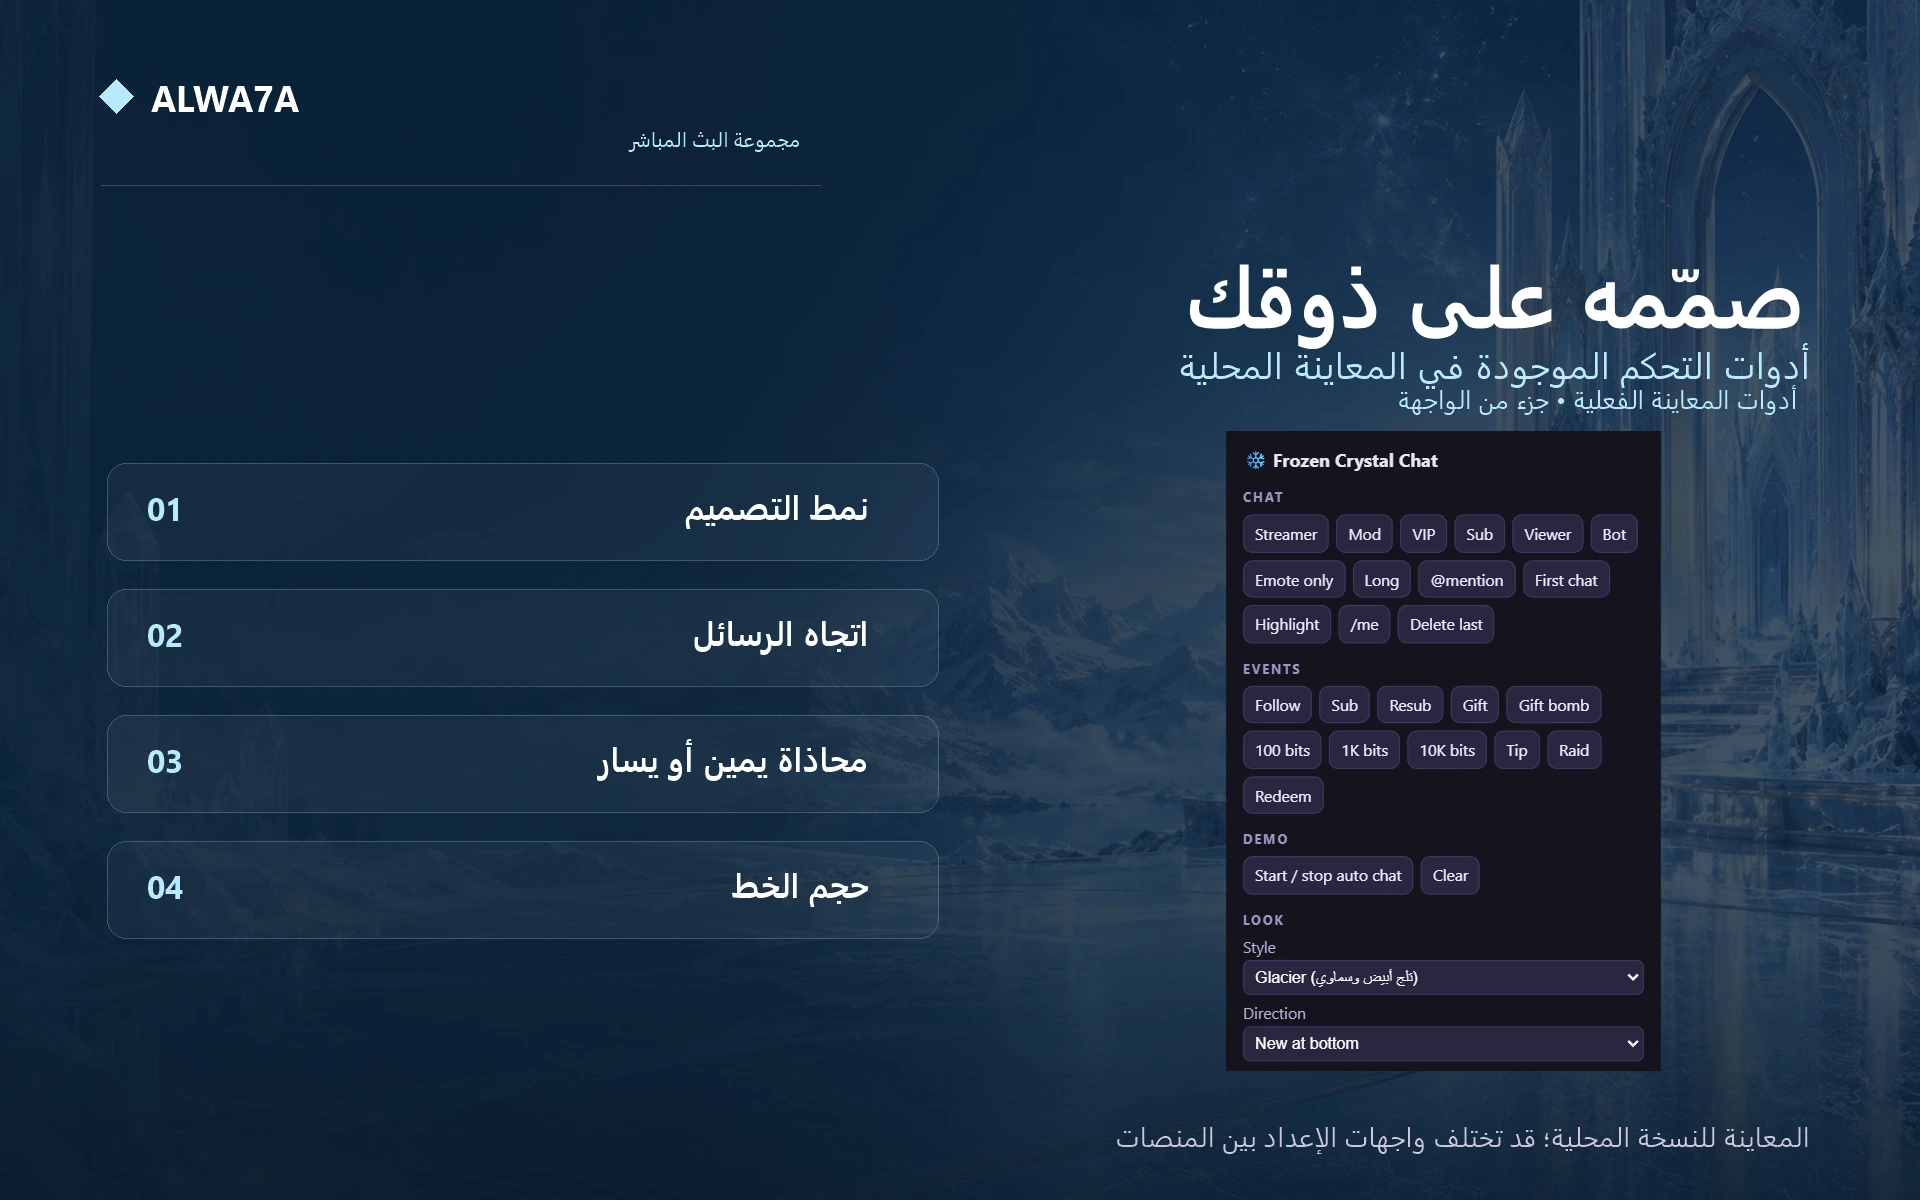Send a Streamer test message

click(x=1285, y=535)
